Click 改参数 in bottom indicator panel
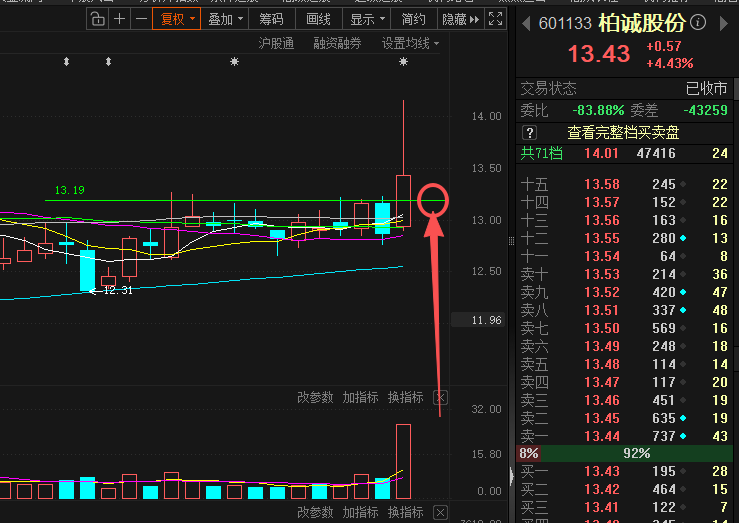This screenshot has width=739, height=523. 315,512
